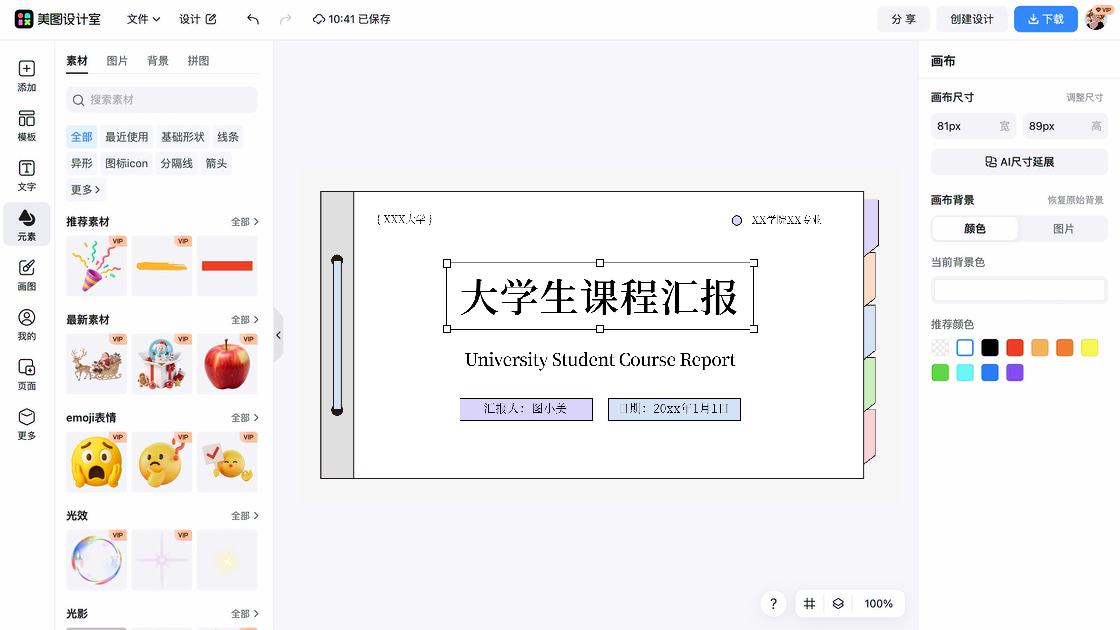Click the AI尺寸延展 button

[x=1019, y=162]
